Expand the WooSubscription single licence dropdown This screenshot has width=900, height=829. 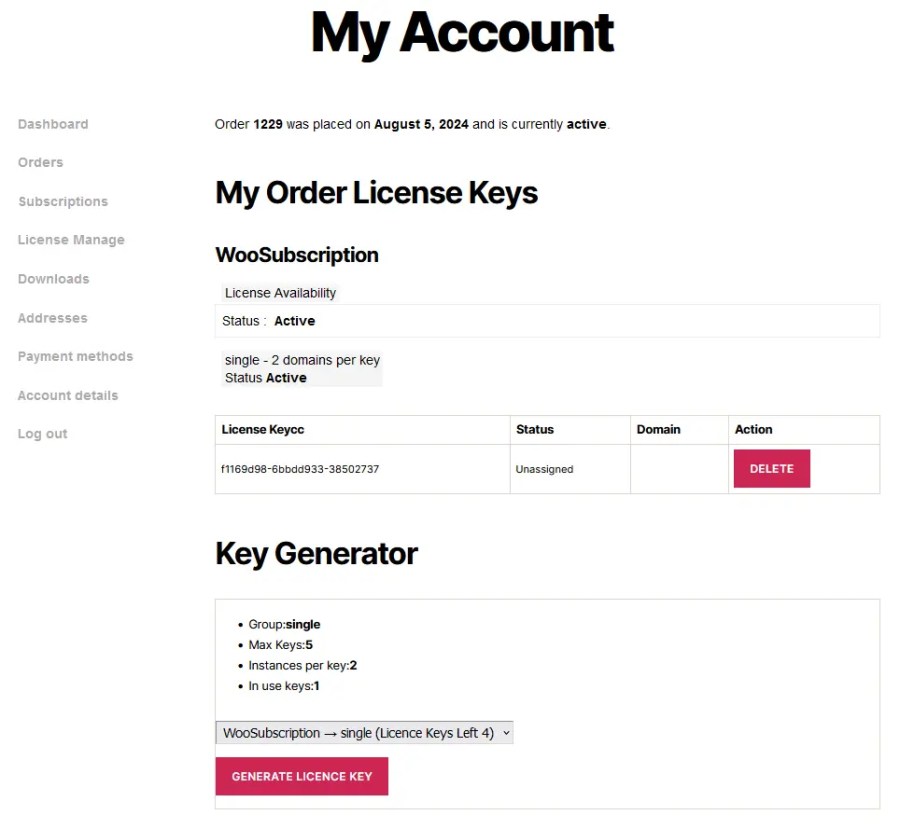pyautogui.click(x=364, y=733)
